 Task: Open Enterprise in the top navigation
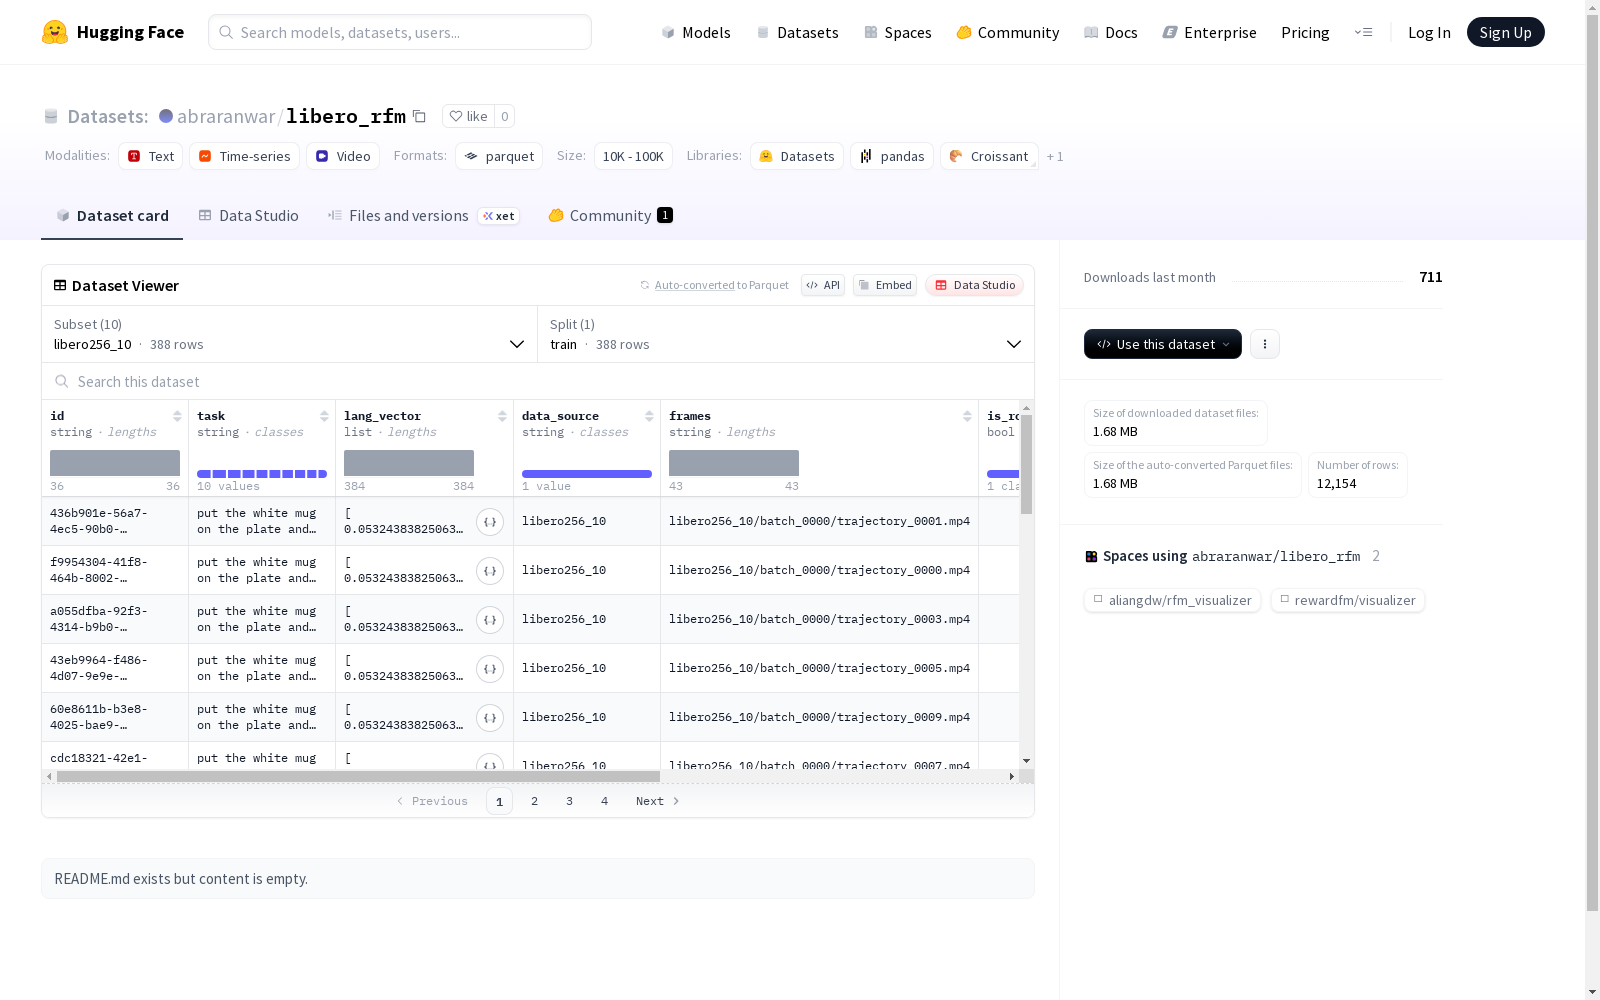(1209, 32)
